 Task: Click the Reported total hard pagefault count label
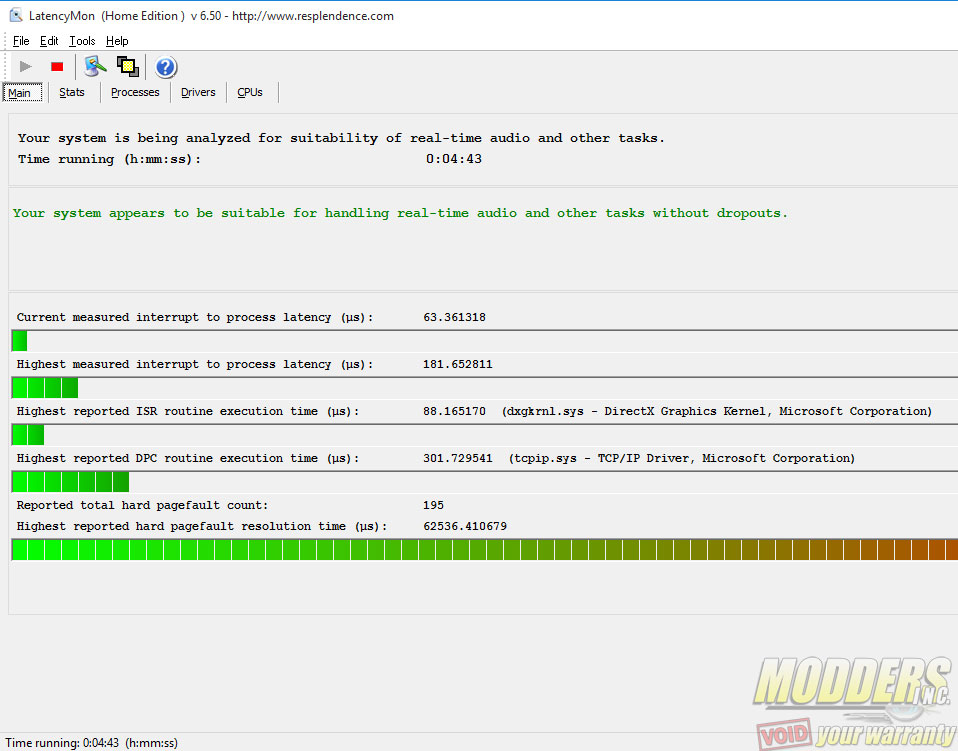[x=142, y=505]
